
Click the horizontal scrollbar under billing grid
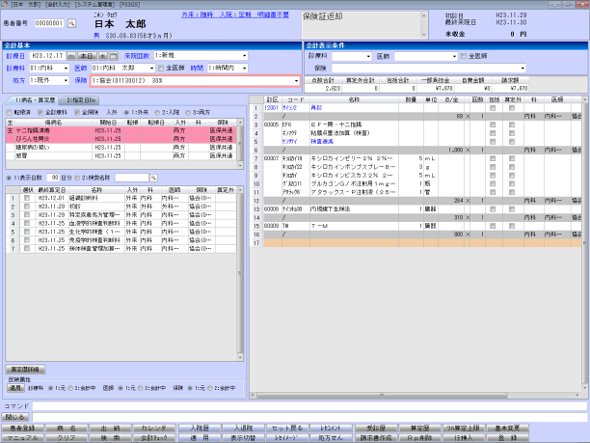[416, 395]
